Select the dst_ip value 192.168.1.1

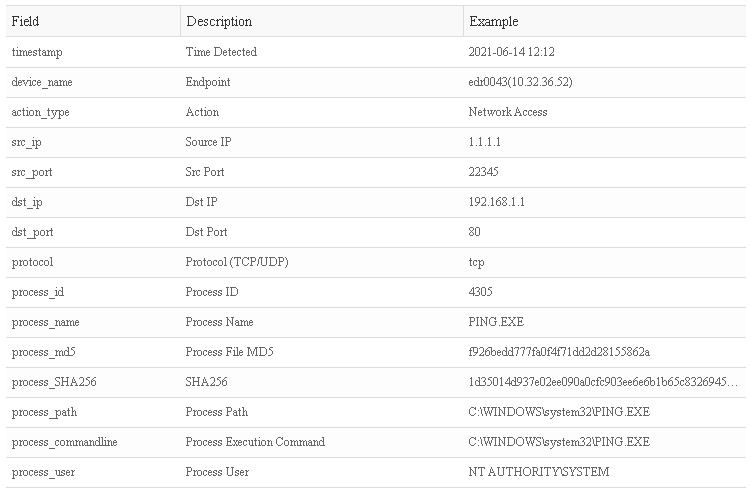point(497,202)
